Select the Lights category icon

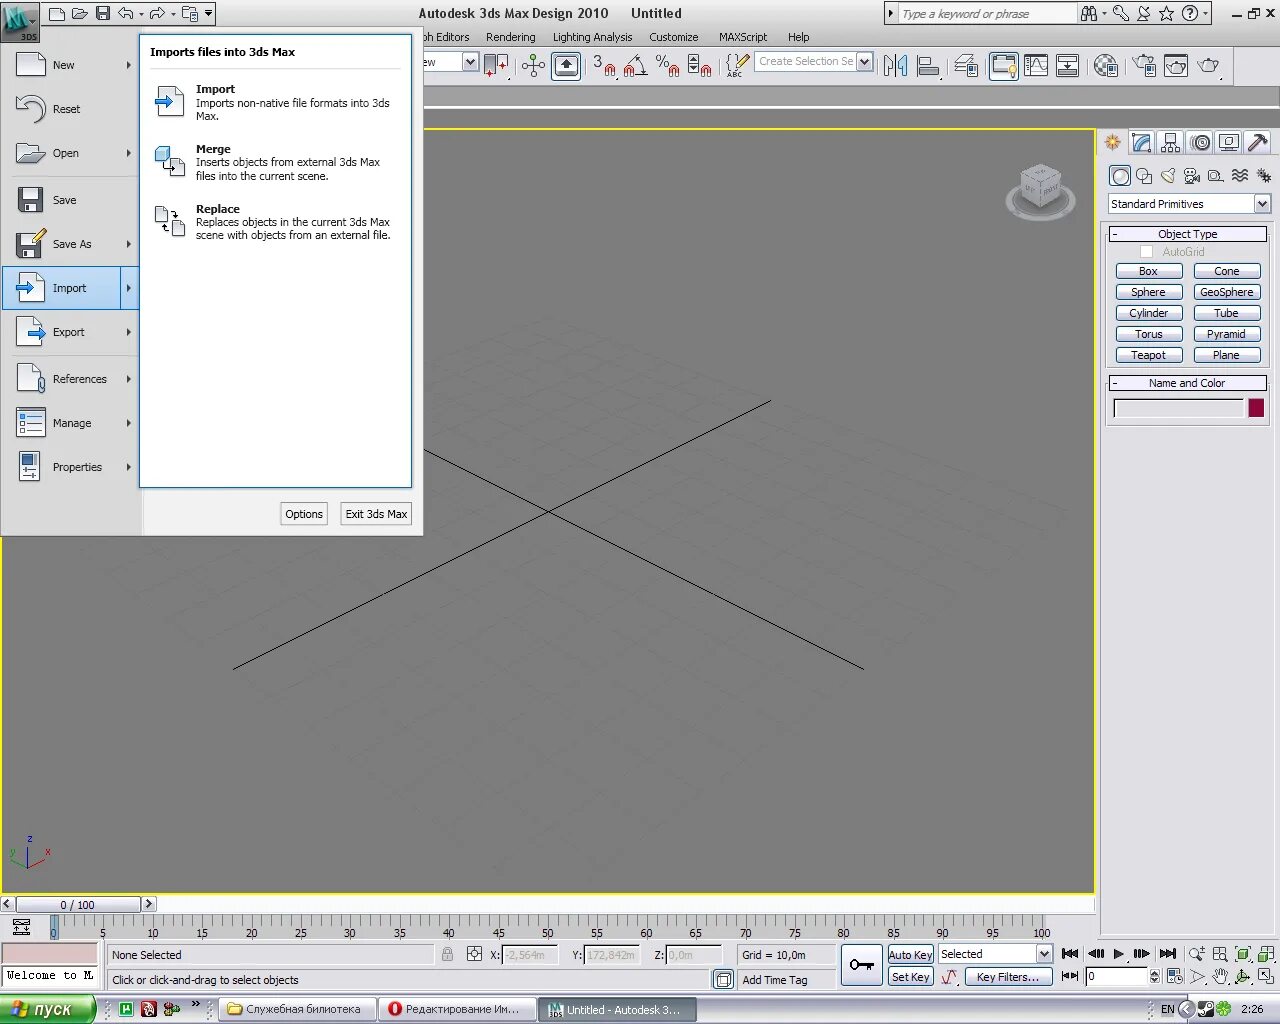(1168, 176)
